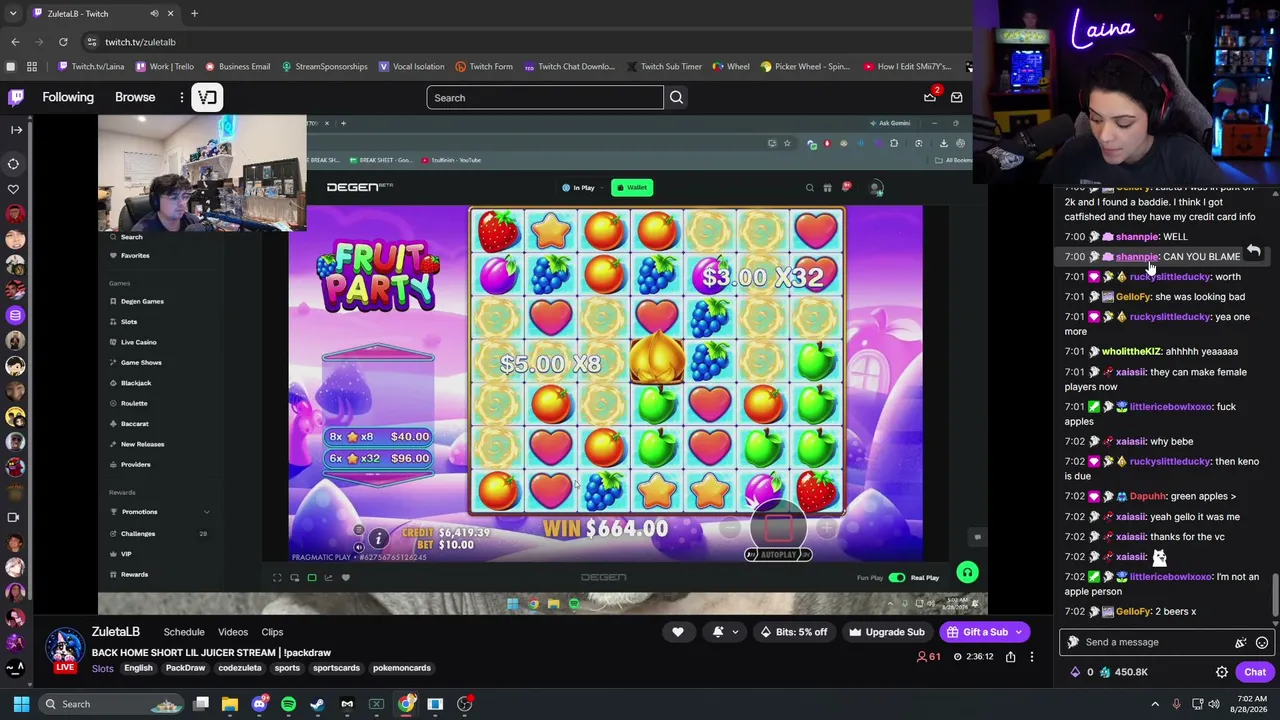The height and width of the screenshot is (720, 1280).
Task: Click the PackDraw stream tag
Action: [x=185, y=668]
